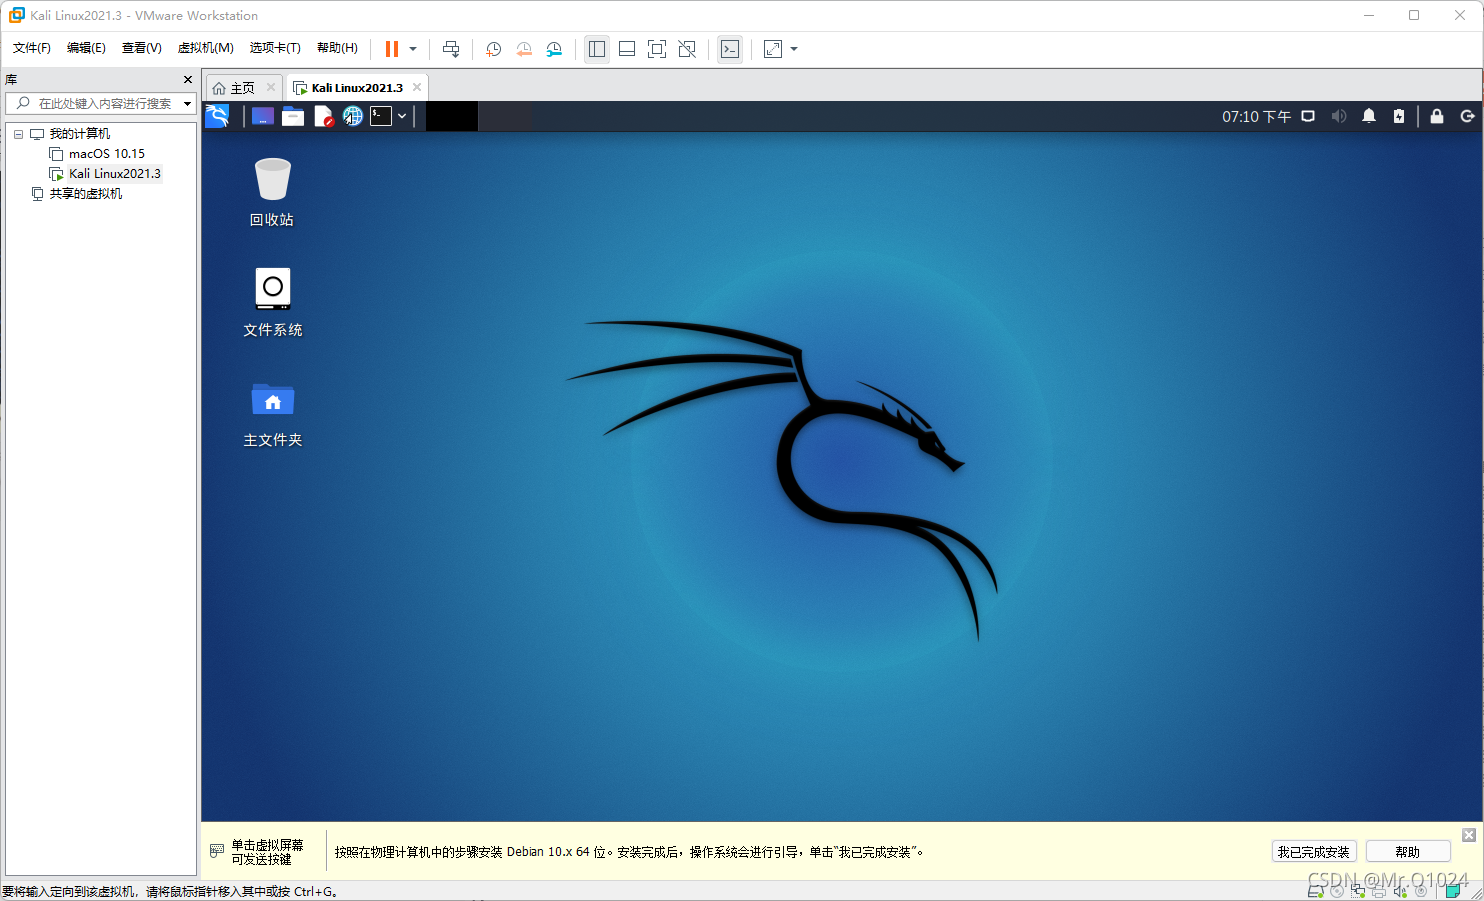This screenshot has width=1484, height=901.
Task: Toggle the console view button
Action: tap(730, 49)
